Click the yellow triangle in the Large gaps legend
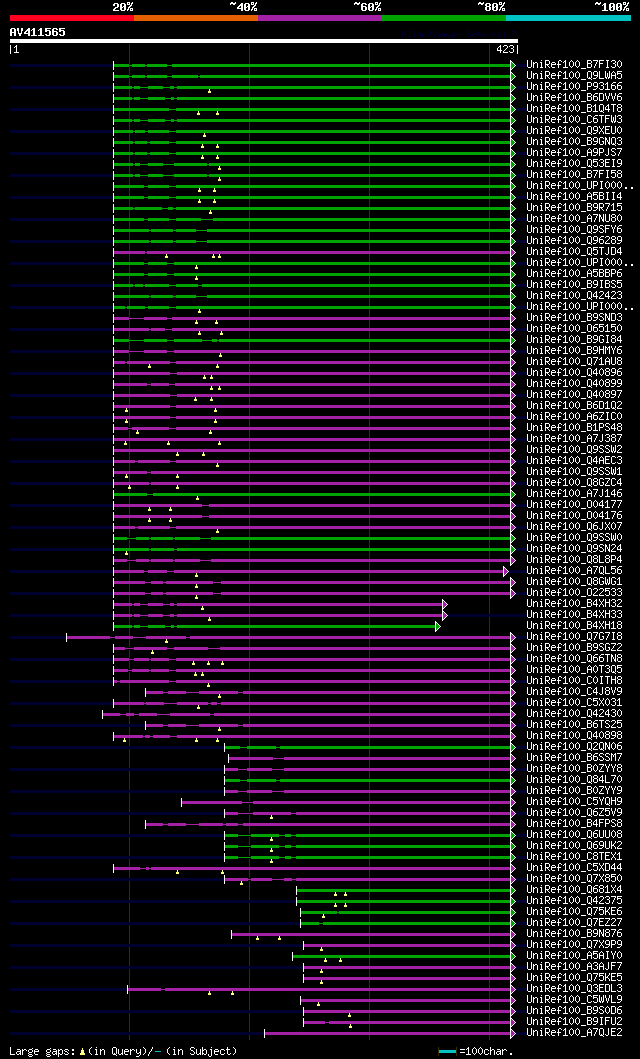640x1059 pixels. coord(82,1052)
